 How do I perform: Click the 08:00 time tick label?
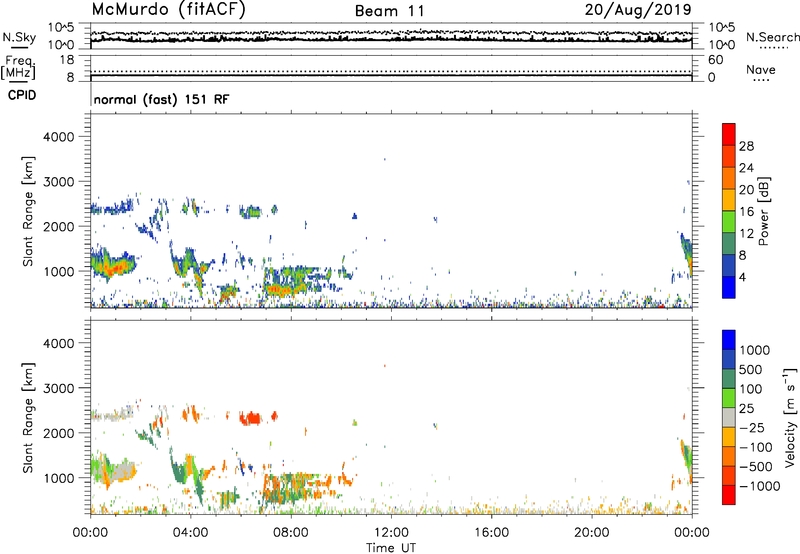(x=291, y=533)
